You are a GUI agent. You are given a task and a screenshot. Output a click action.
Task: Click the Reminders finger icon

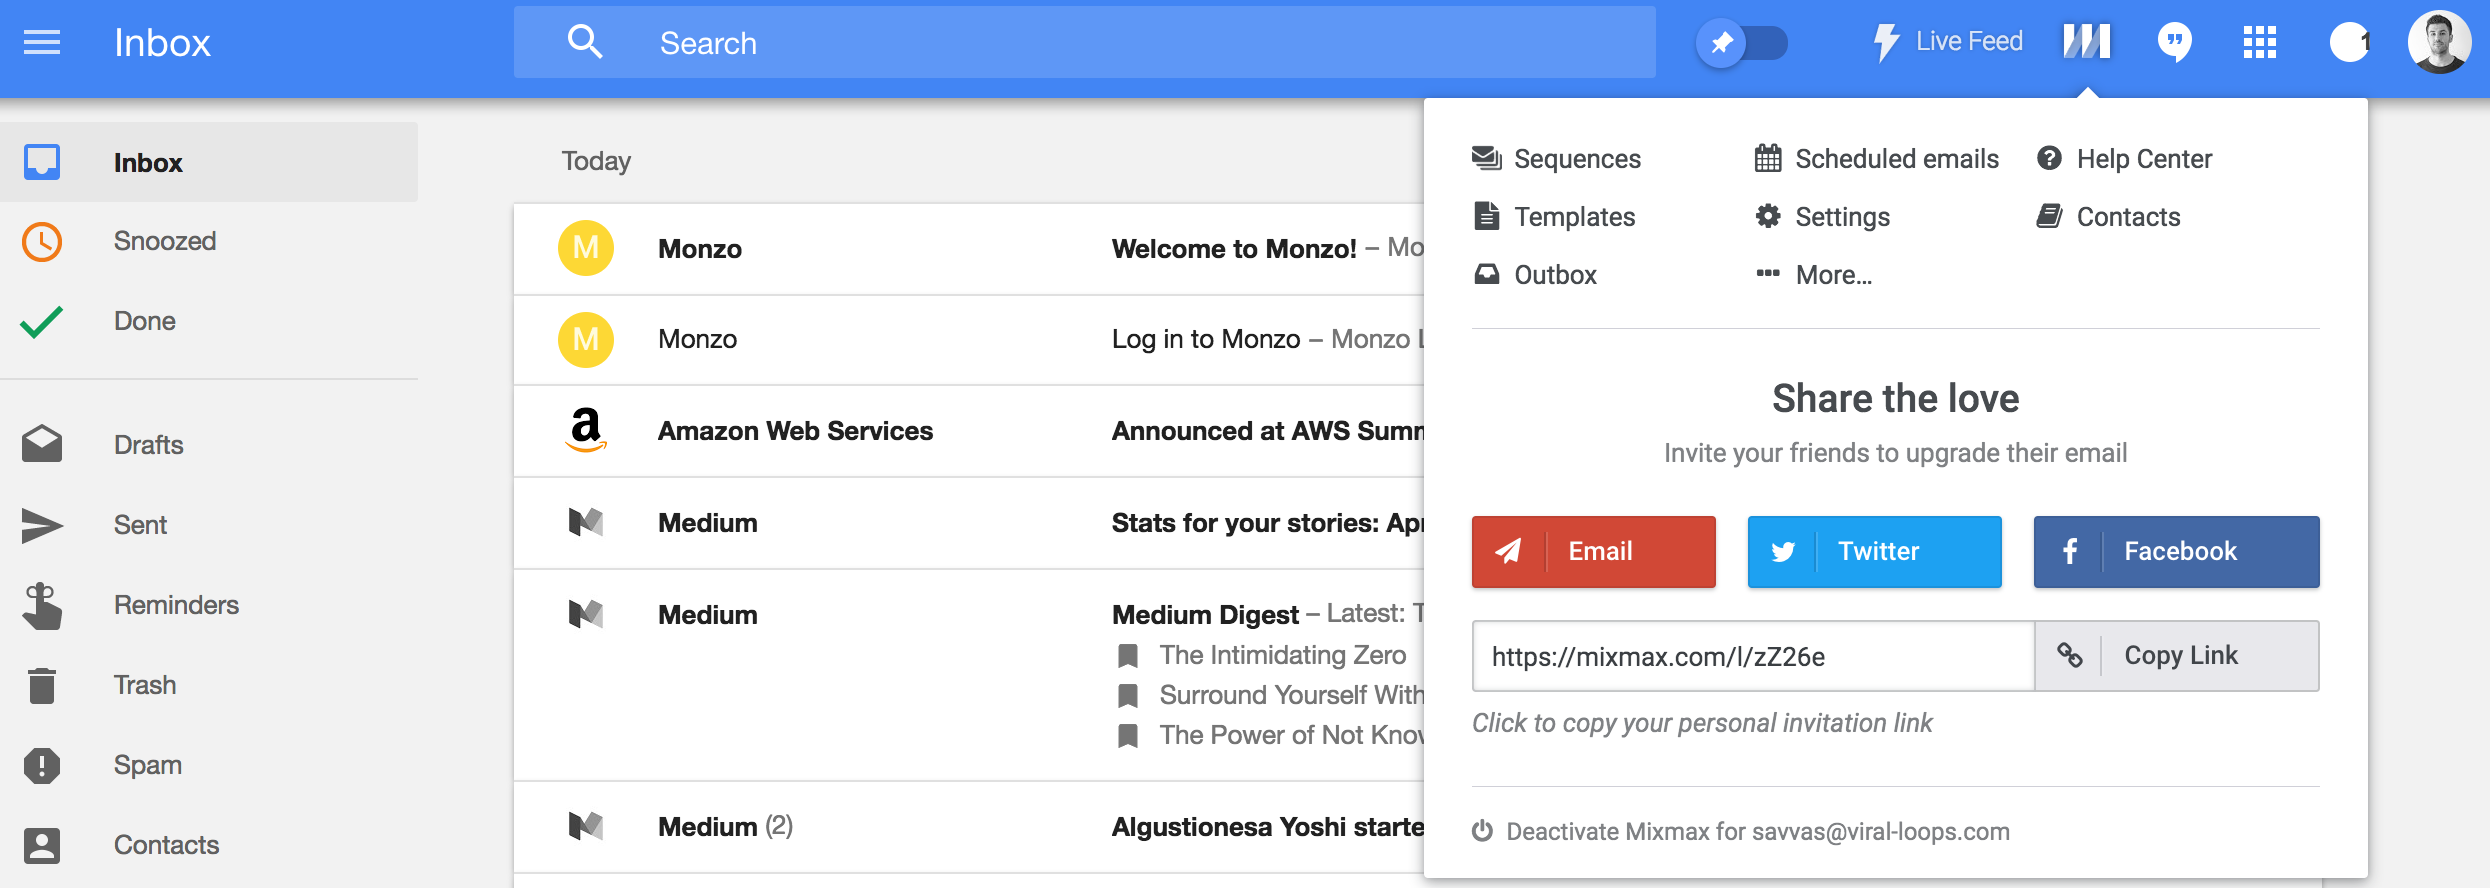42,606
